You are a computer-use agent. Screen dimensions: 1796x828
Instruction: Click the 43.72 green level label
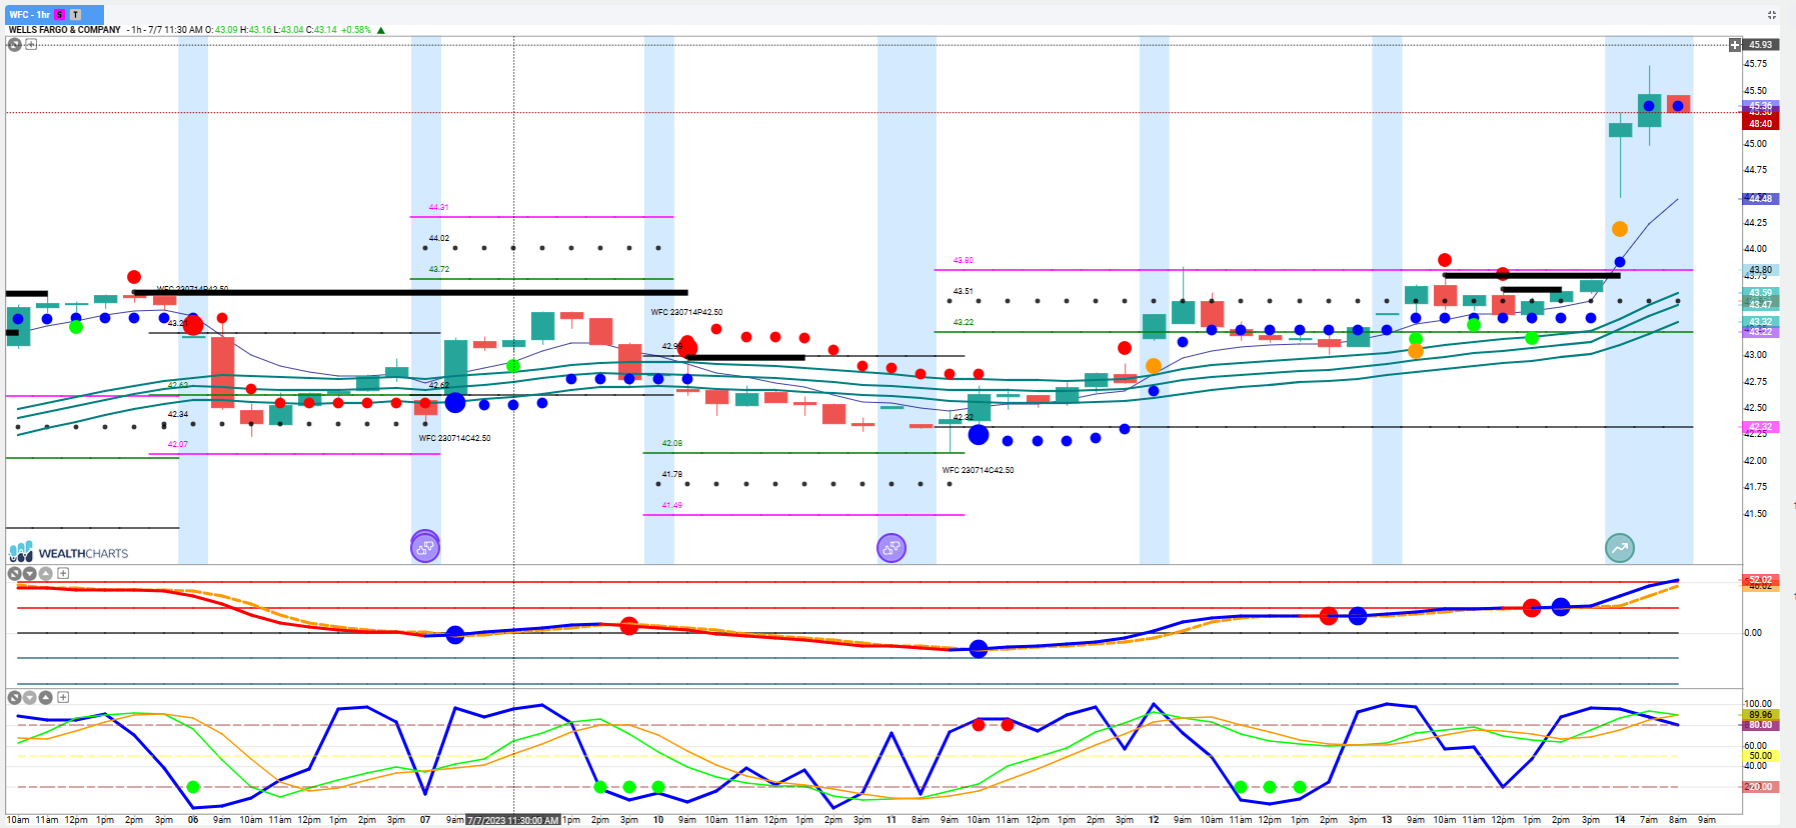click(439, 269)
